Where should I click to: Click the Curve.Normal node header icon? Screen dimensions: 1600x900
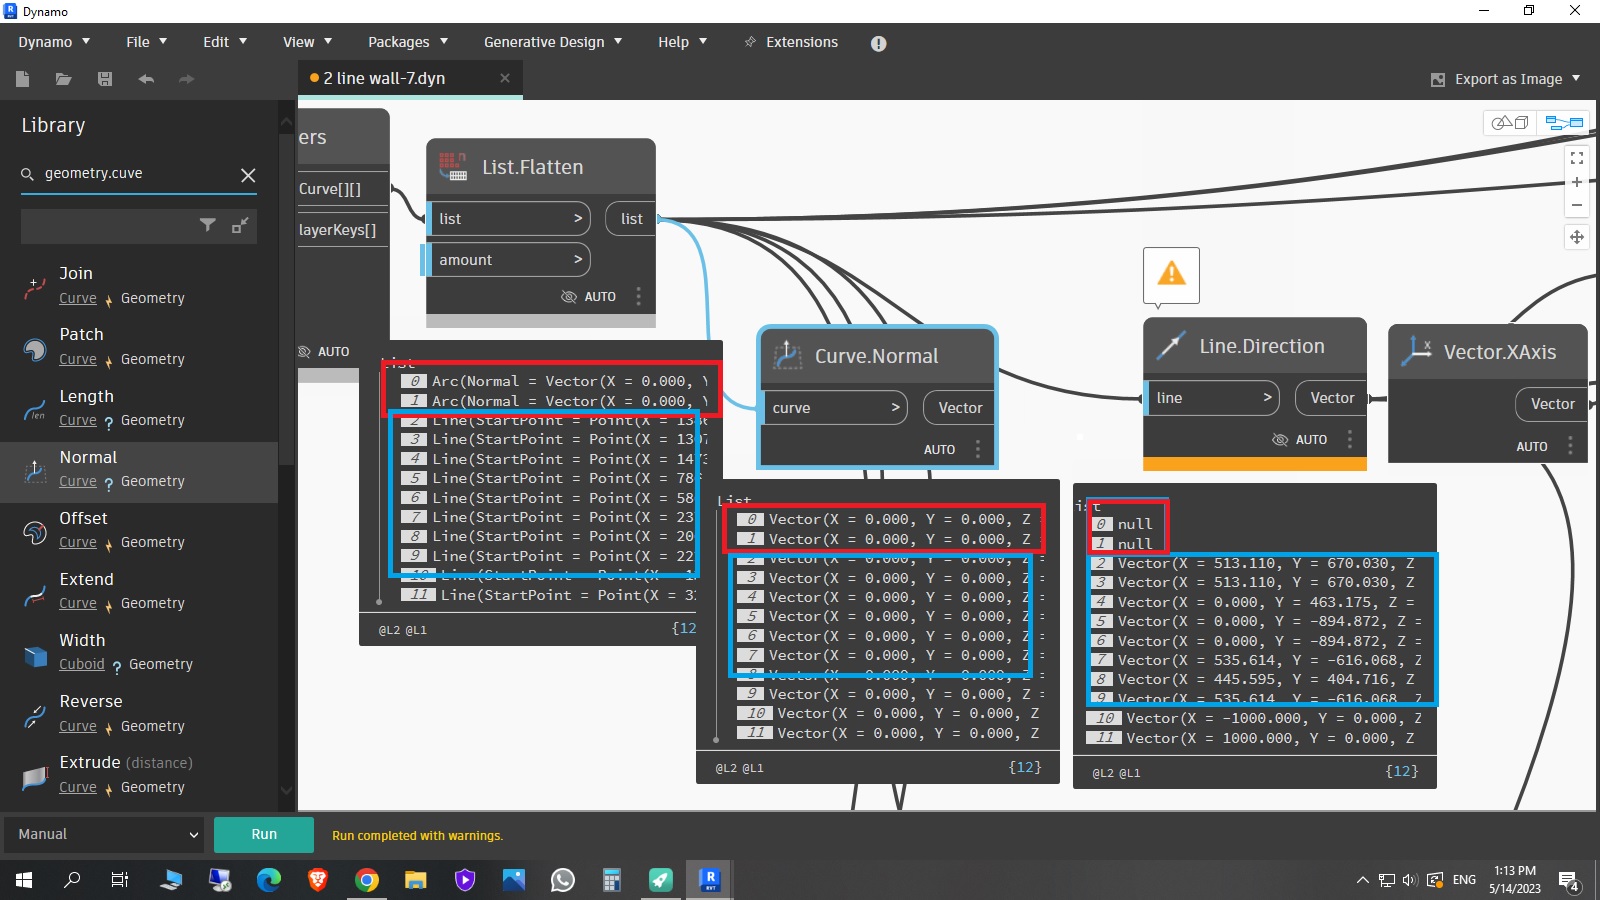coord(788,356)
